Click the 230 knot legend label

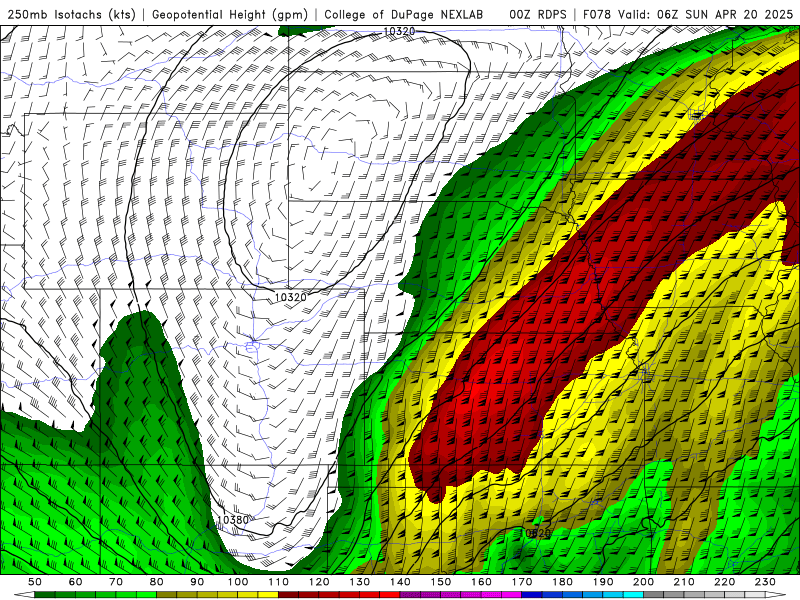[765, 582]
